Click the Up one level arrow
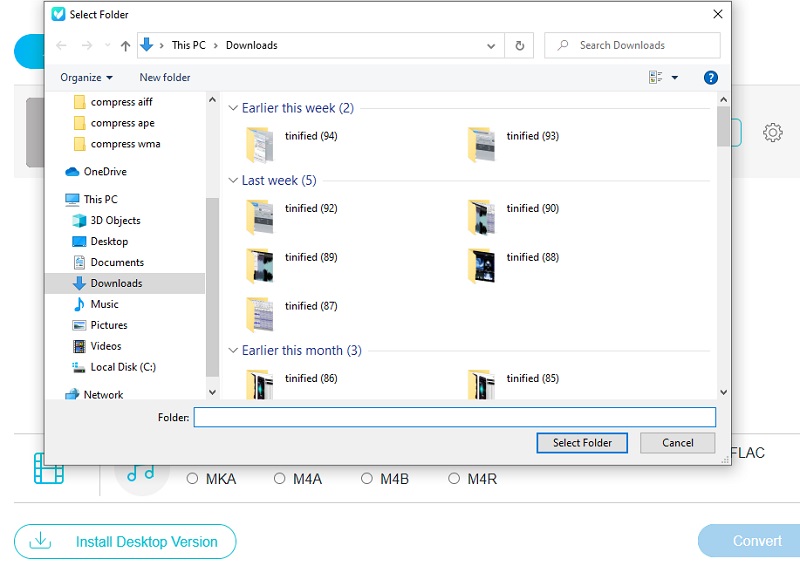Viewport: 800px width, 586px height. pyautogui.click(x=125, y=46)
